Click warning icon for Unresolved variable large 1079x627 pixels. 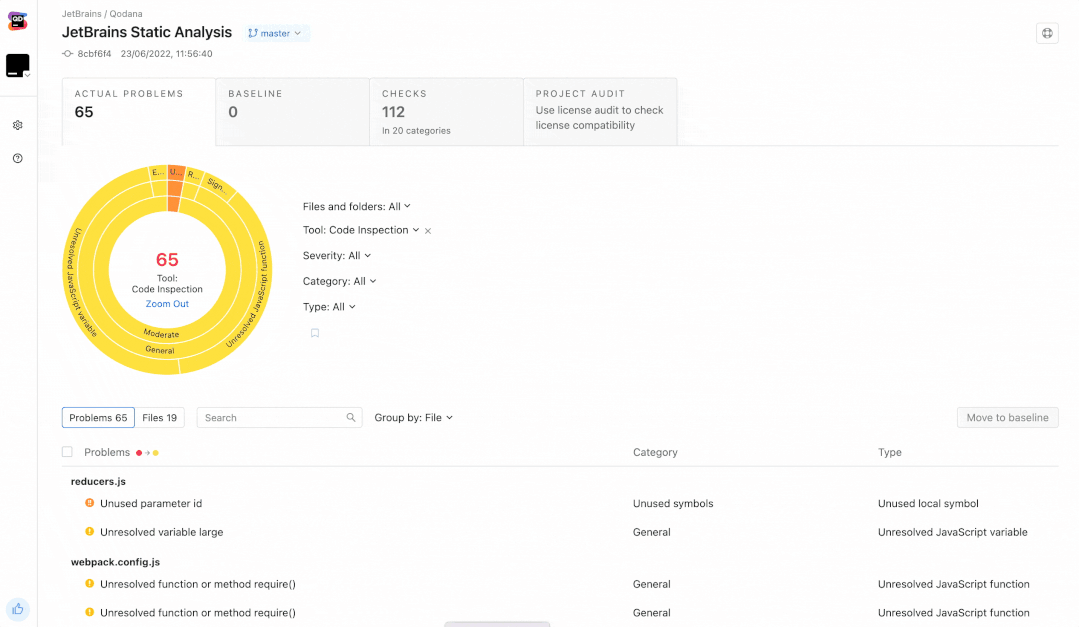tap(89, 531)
